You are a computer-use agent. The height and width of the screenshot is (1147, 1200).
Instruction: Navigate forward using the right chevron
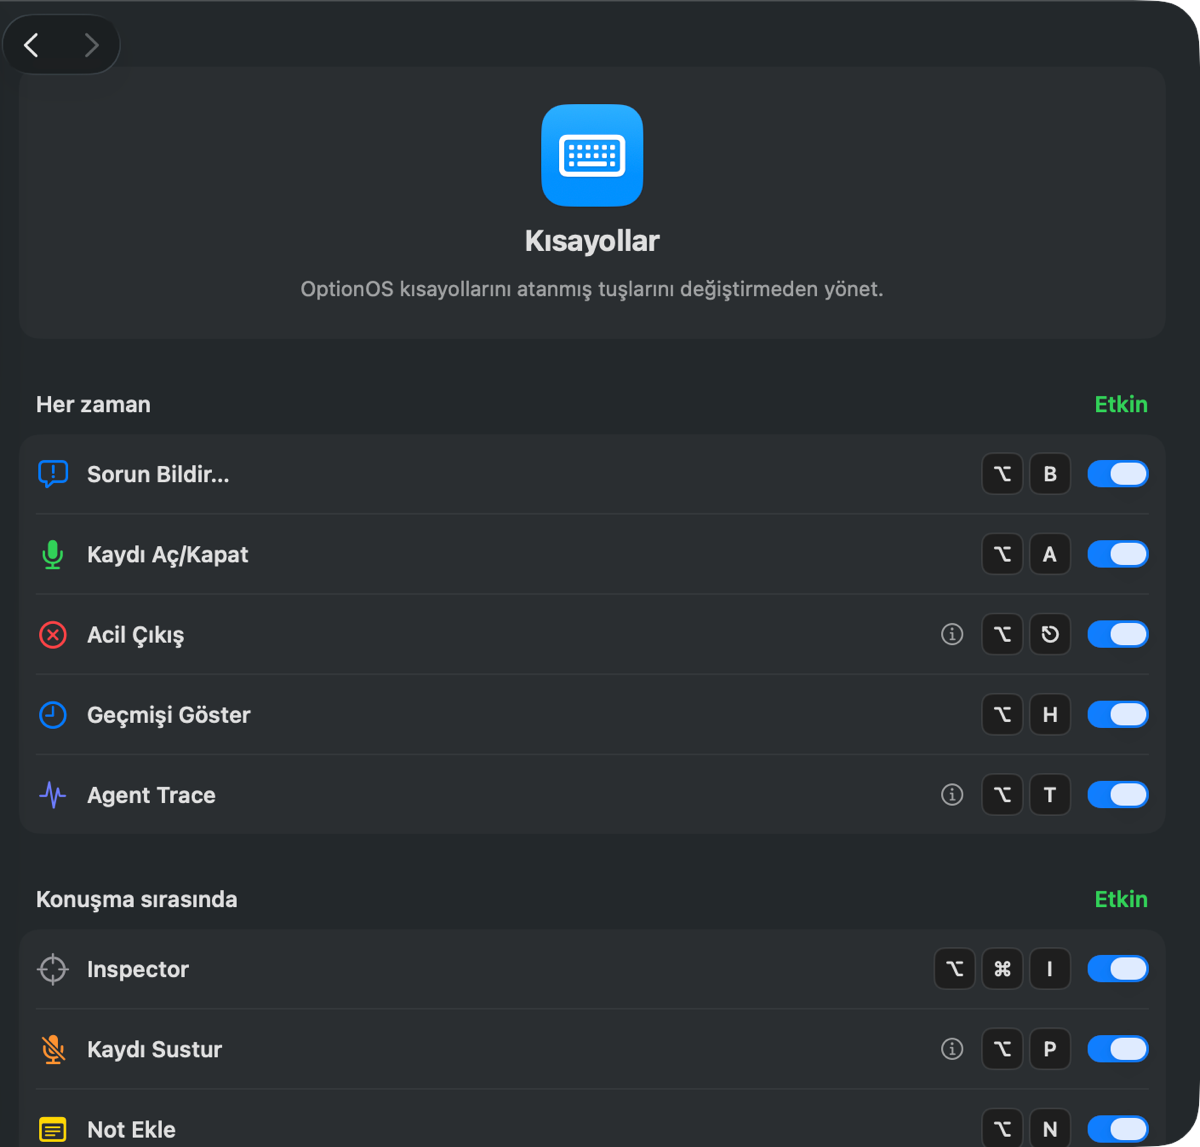click(x=91, y=45)
